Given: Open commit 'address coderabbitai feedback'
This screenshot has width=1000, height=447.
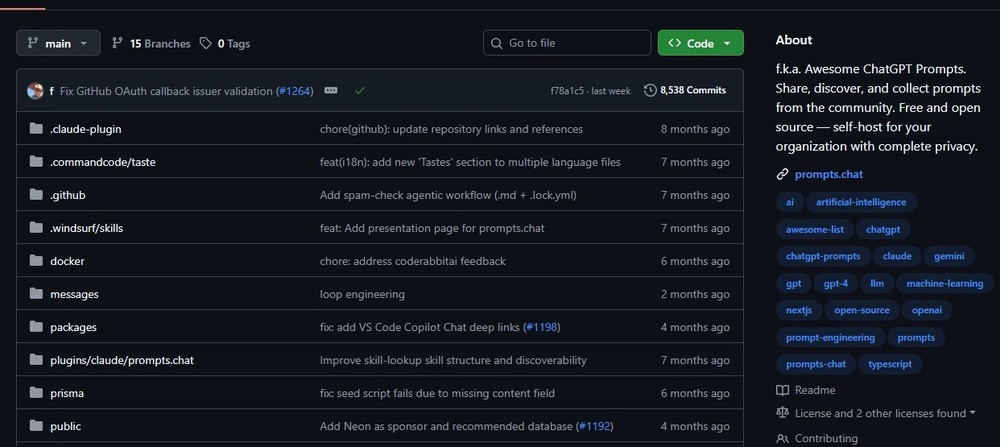Looking at the screenshot, I should pyautogui.click(x=413, y=261).
